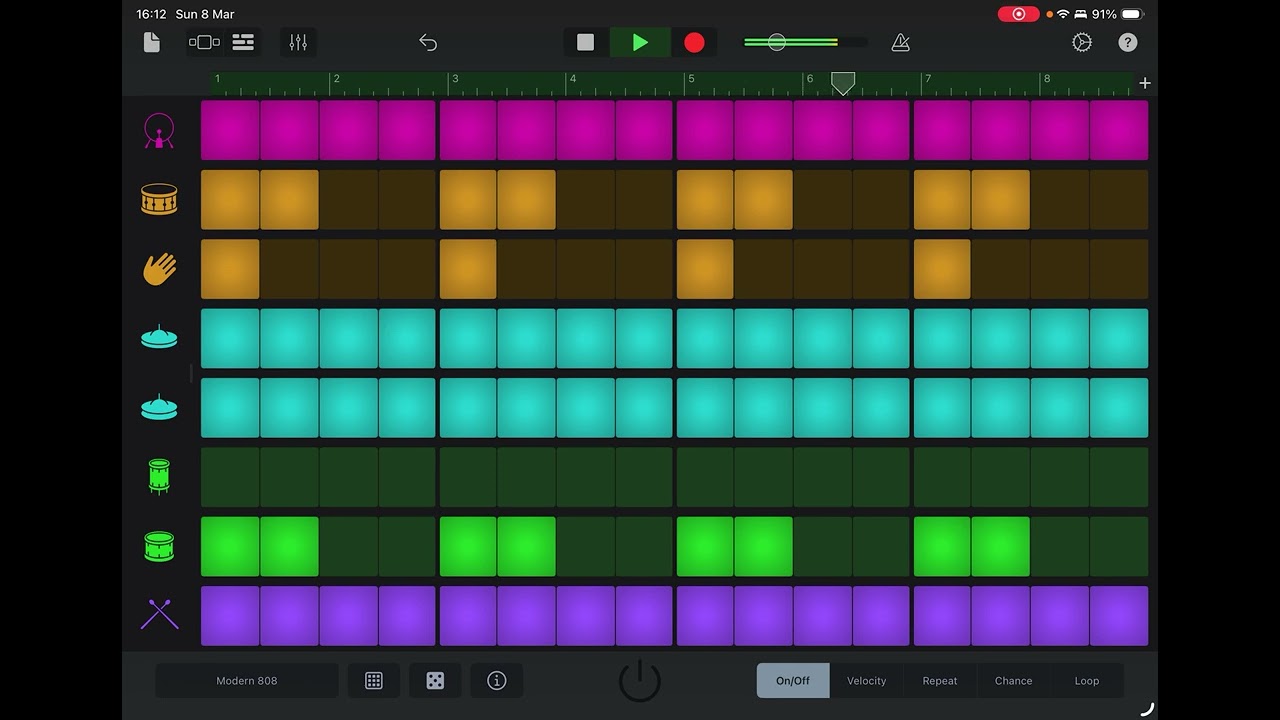This screenshot has width=1280, height=720.
Task: Select the snare drum row icon
Action: (159, 200)
